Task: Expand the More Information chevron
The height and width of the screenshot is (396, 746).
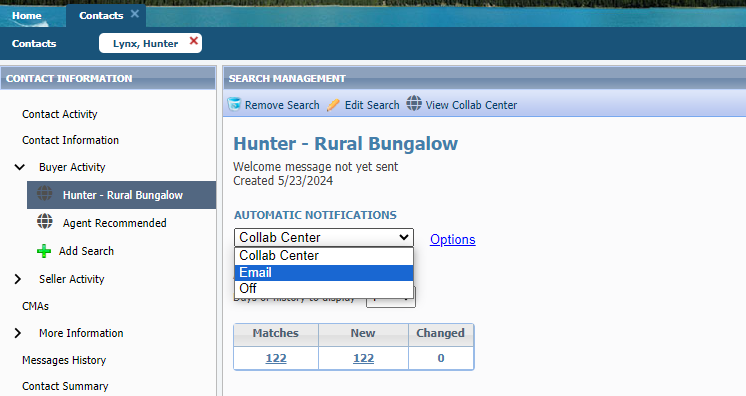Action: 18,333
